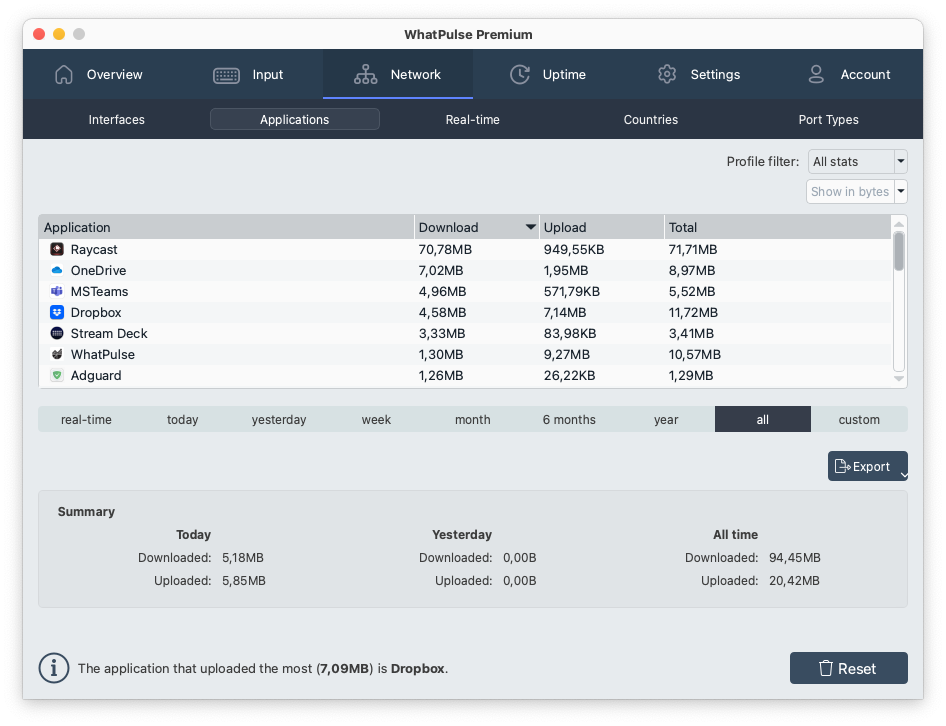Click the Raycast application icon
Viewport: 946px width, 726px height.
pyautogui.click(x=56, y=249)
